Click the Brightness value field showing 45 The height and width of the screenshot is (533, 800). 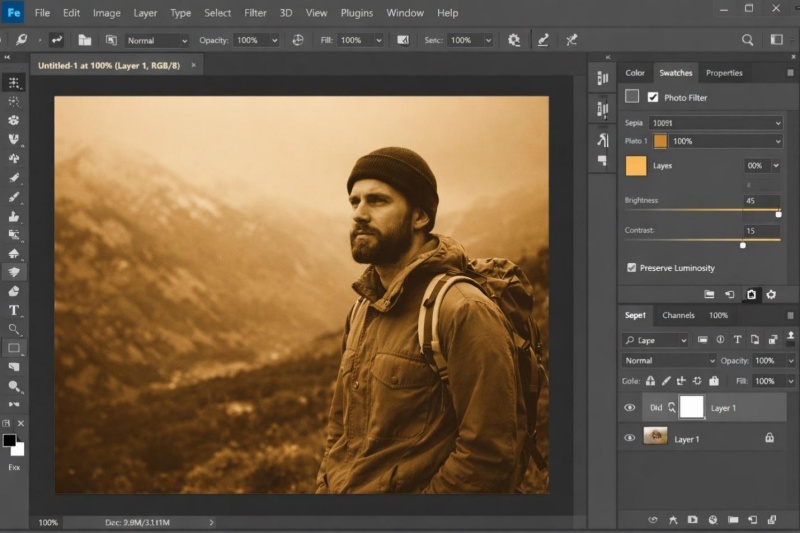click(762, 200)
